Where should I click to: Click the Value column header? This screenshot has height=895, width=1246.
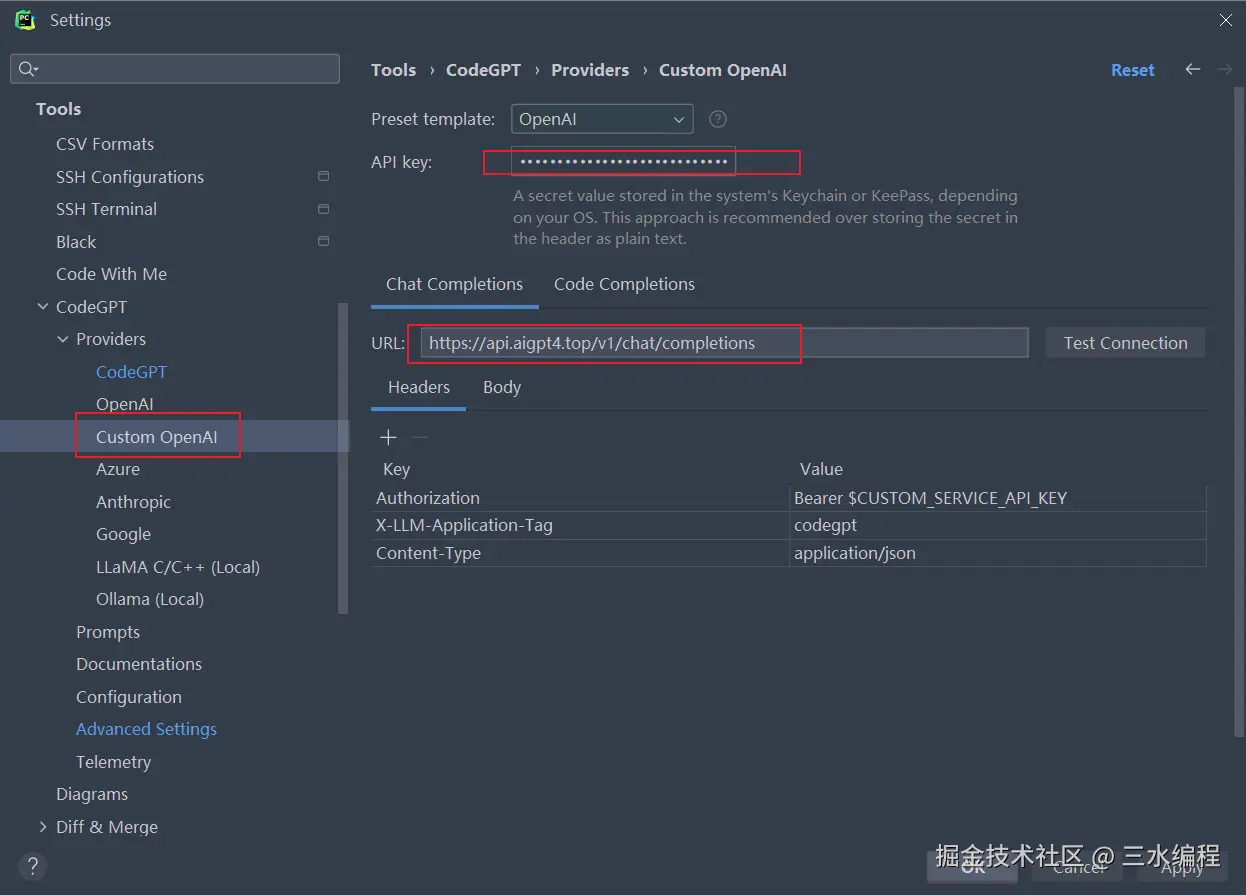coord(821,469)
